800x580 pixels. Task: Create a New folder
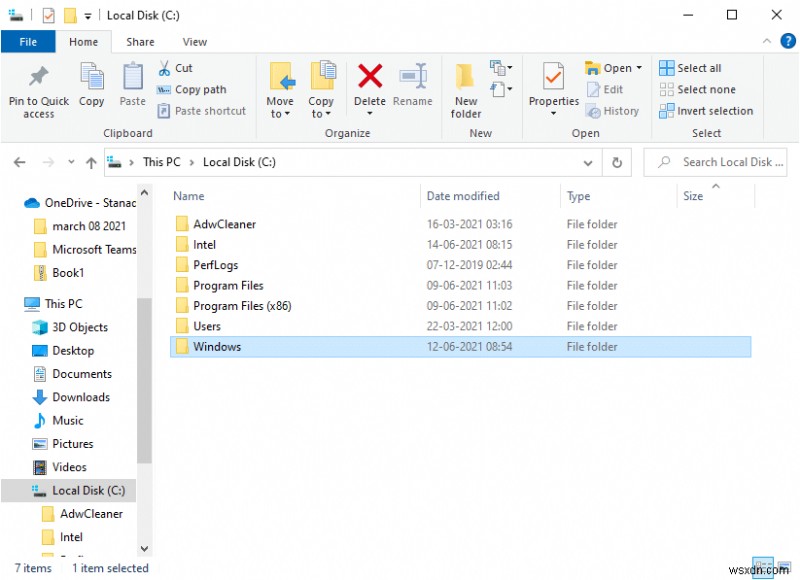pyautogui.click(x=466, y=91)
